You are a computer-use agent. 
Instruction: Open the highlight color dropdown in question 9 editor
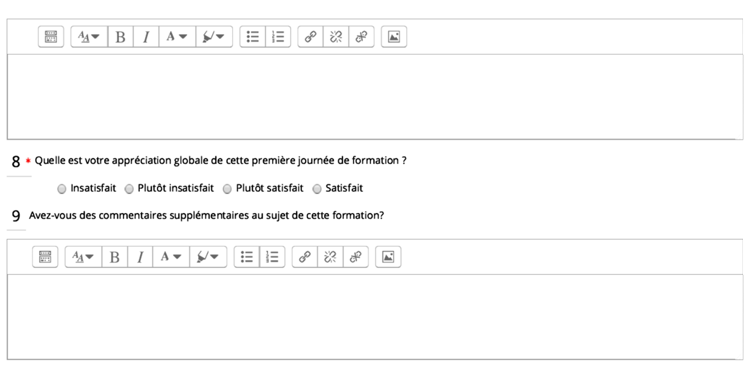tap(208, 257)
